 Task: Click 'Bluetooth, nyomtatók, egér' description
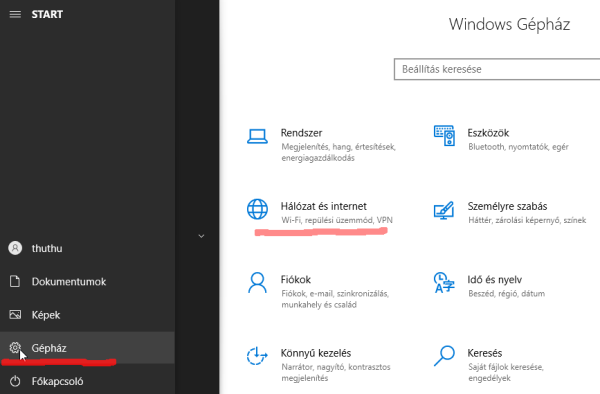(x=518, y=147)
